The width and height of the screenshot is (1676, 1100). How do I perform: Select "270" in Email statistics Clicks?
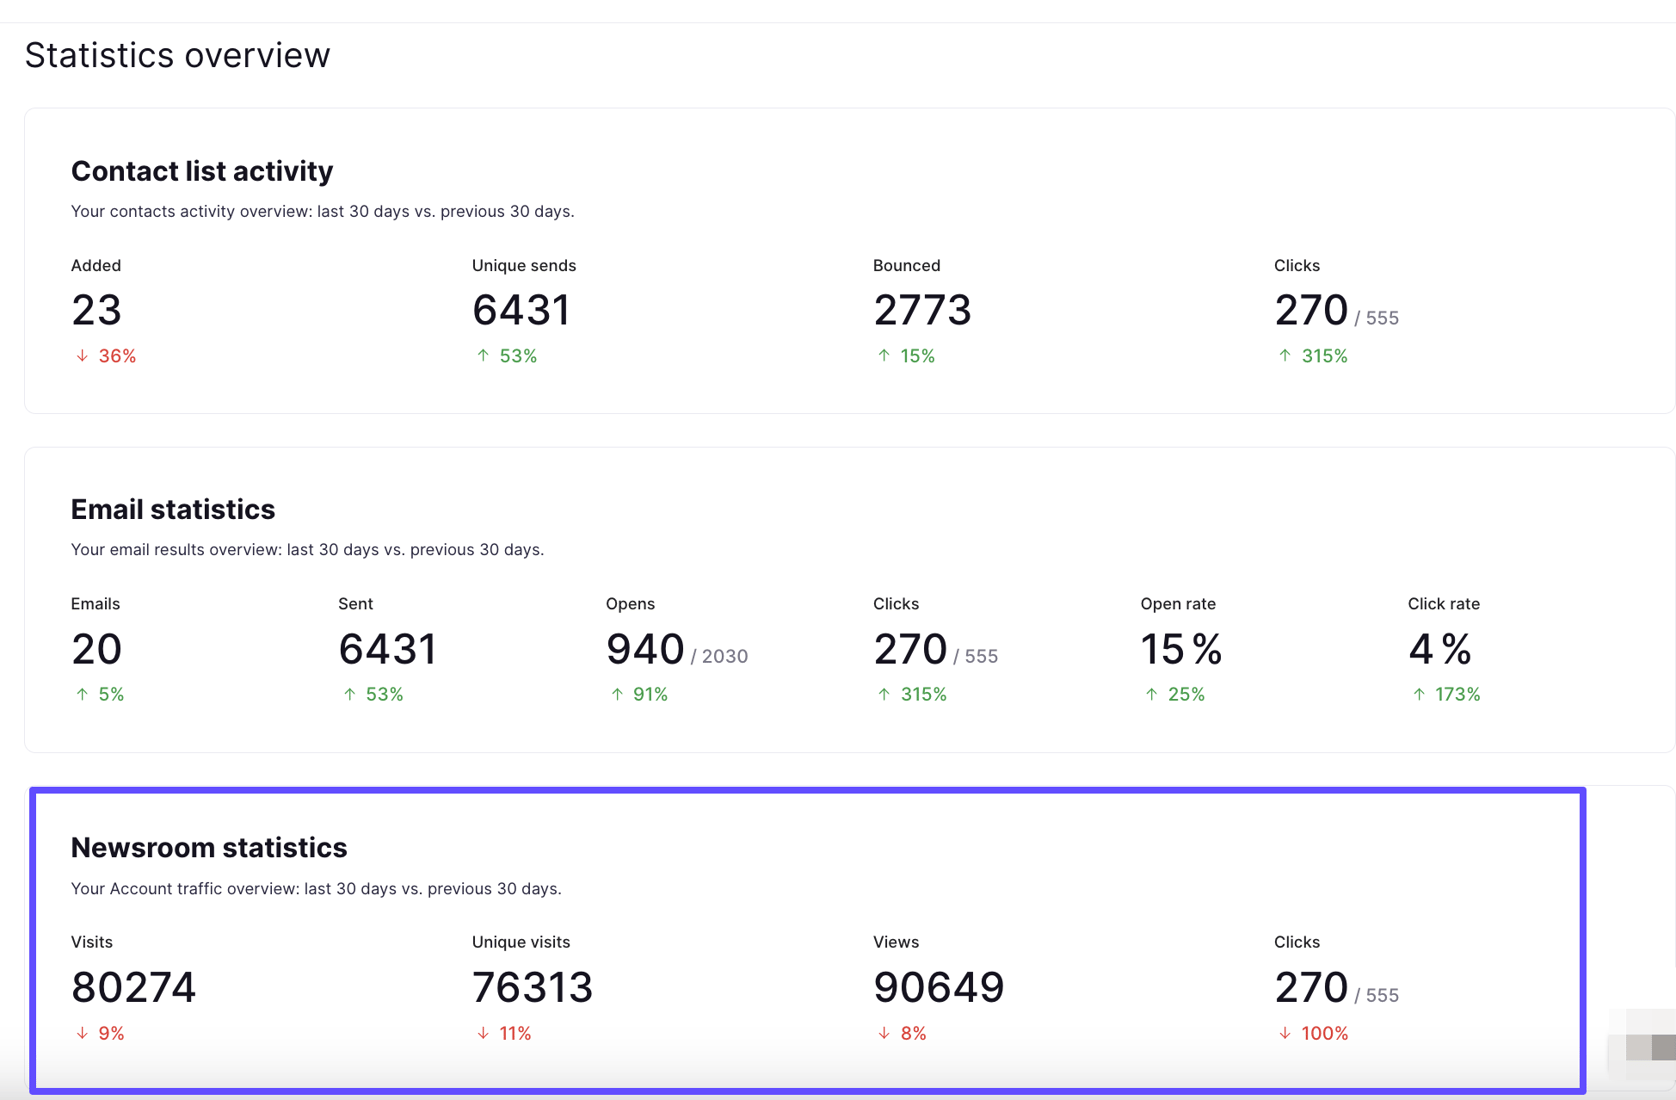910,649
